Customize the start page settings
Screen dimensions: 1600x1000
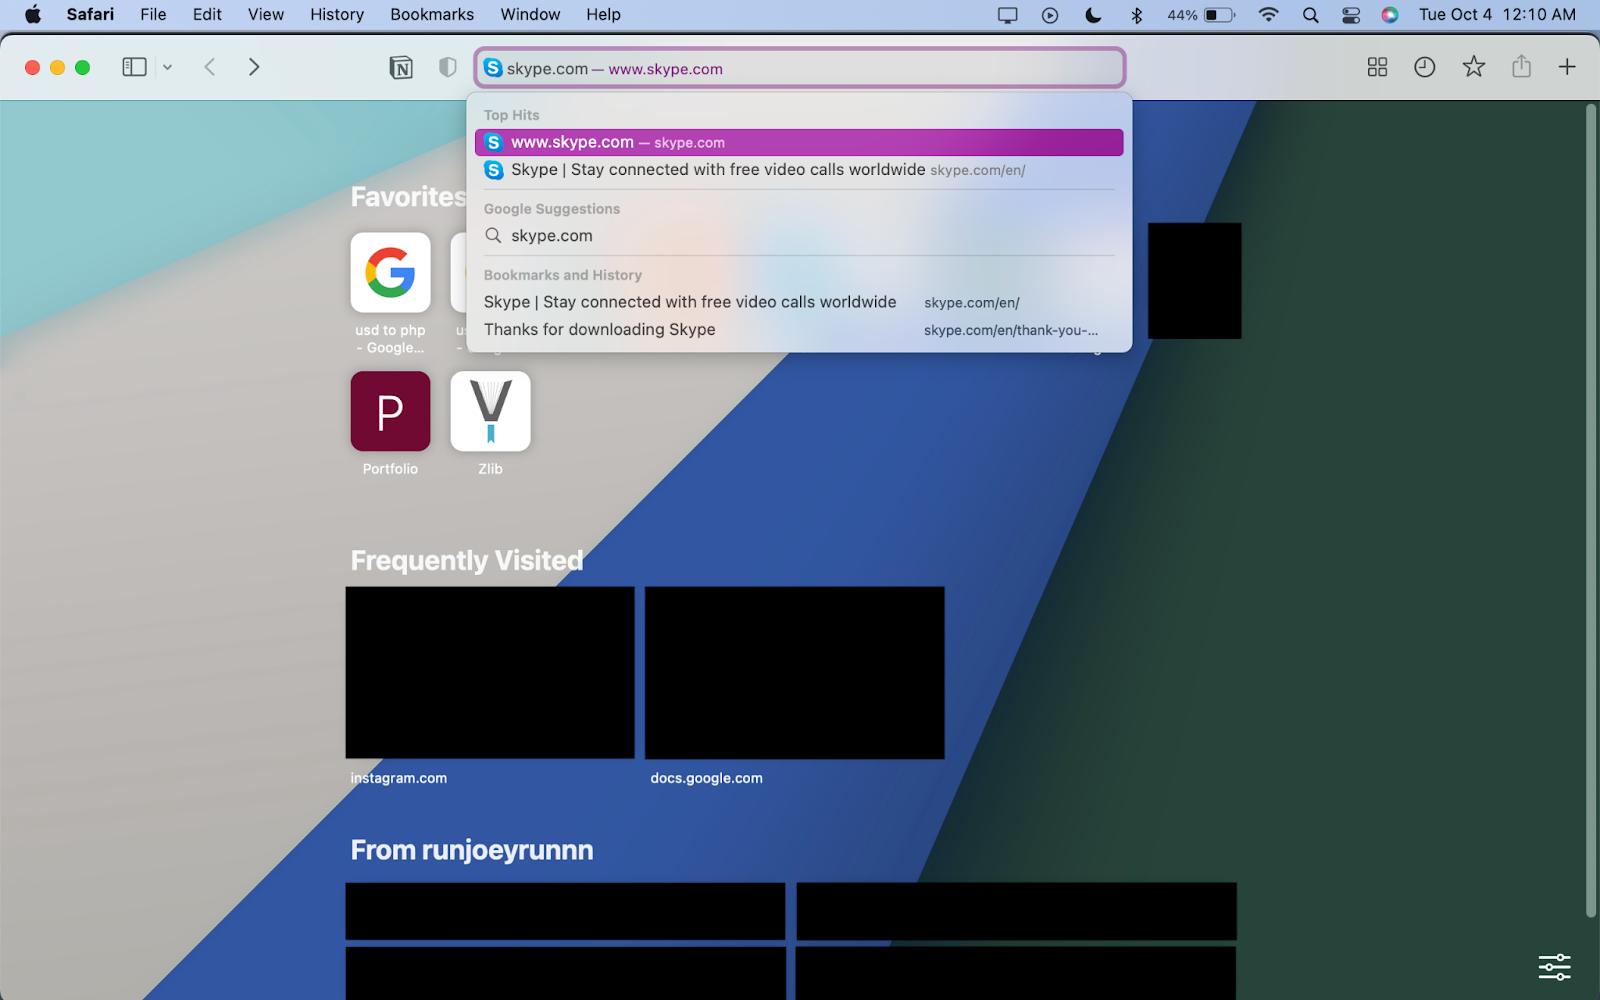1554,967
